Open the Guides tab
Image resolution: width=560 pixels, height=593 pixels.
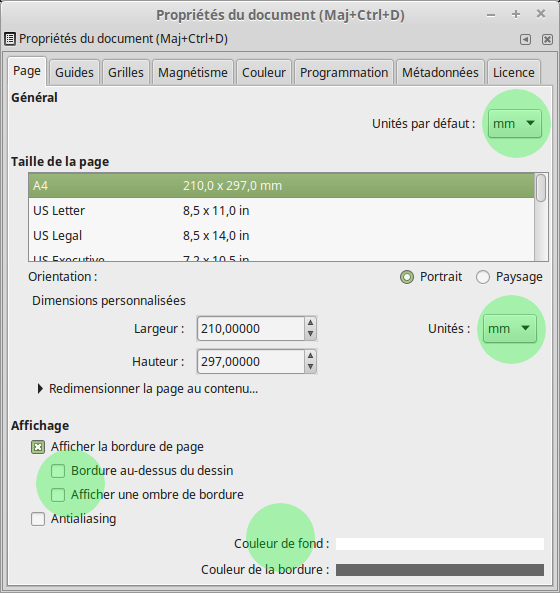point(74,72)
